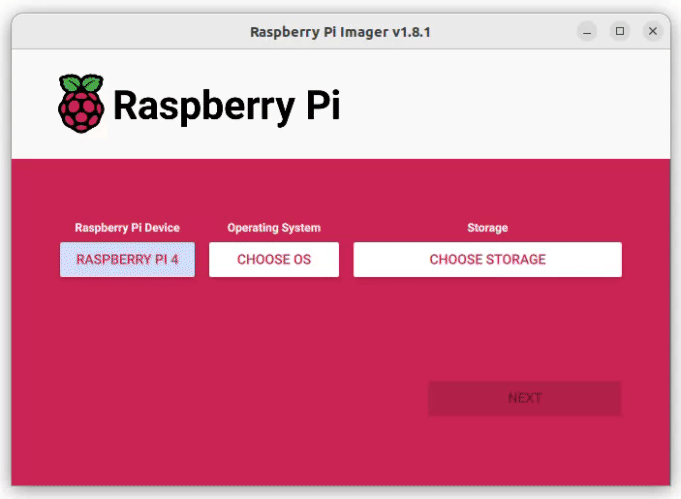The width and height of the screenshot is (681, 499).
Task: Click the "Storage" label text
Action: [x=487, y=228]
